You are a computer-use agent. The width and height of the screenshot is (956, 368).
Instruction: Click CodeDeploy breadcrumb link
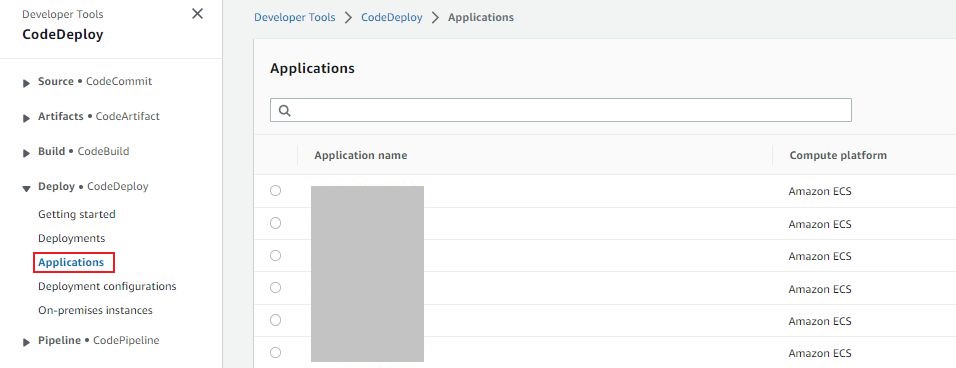point(391,18)
